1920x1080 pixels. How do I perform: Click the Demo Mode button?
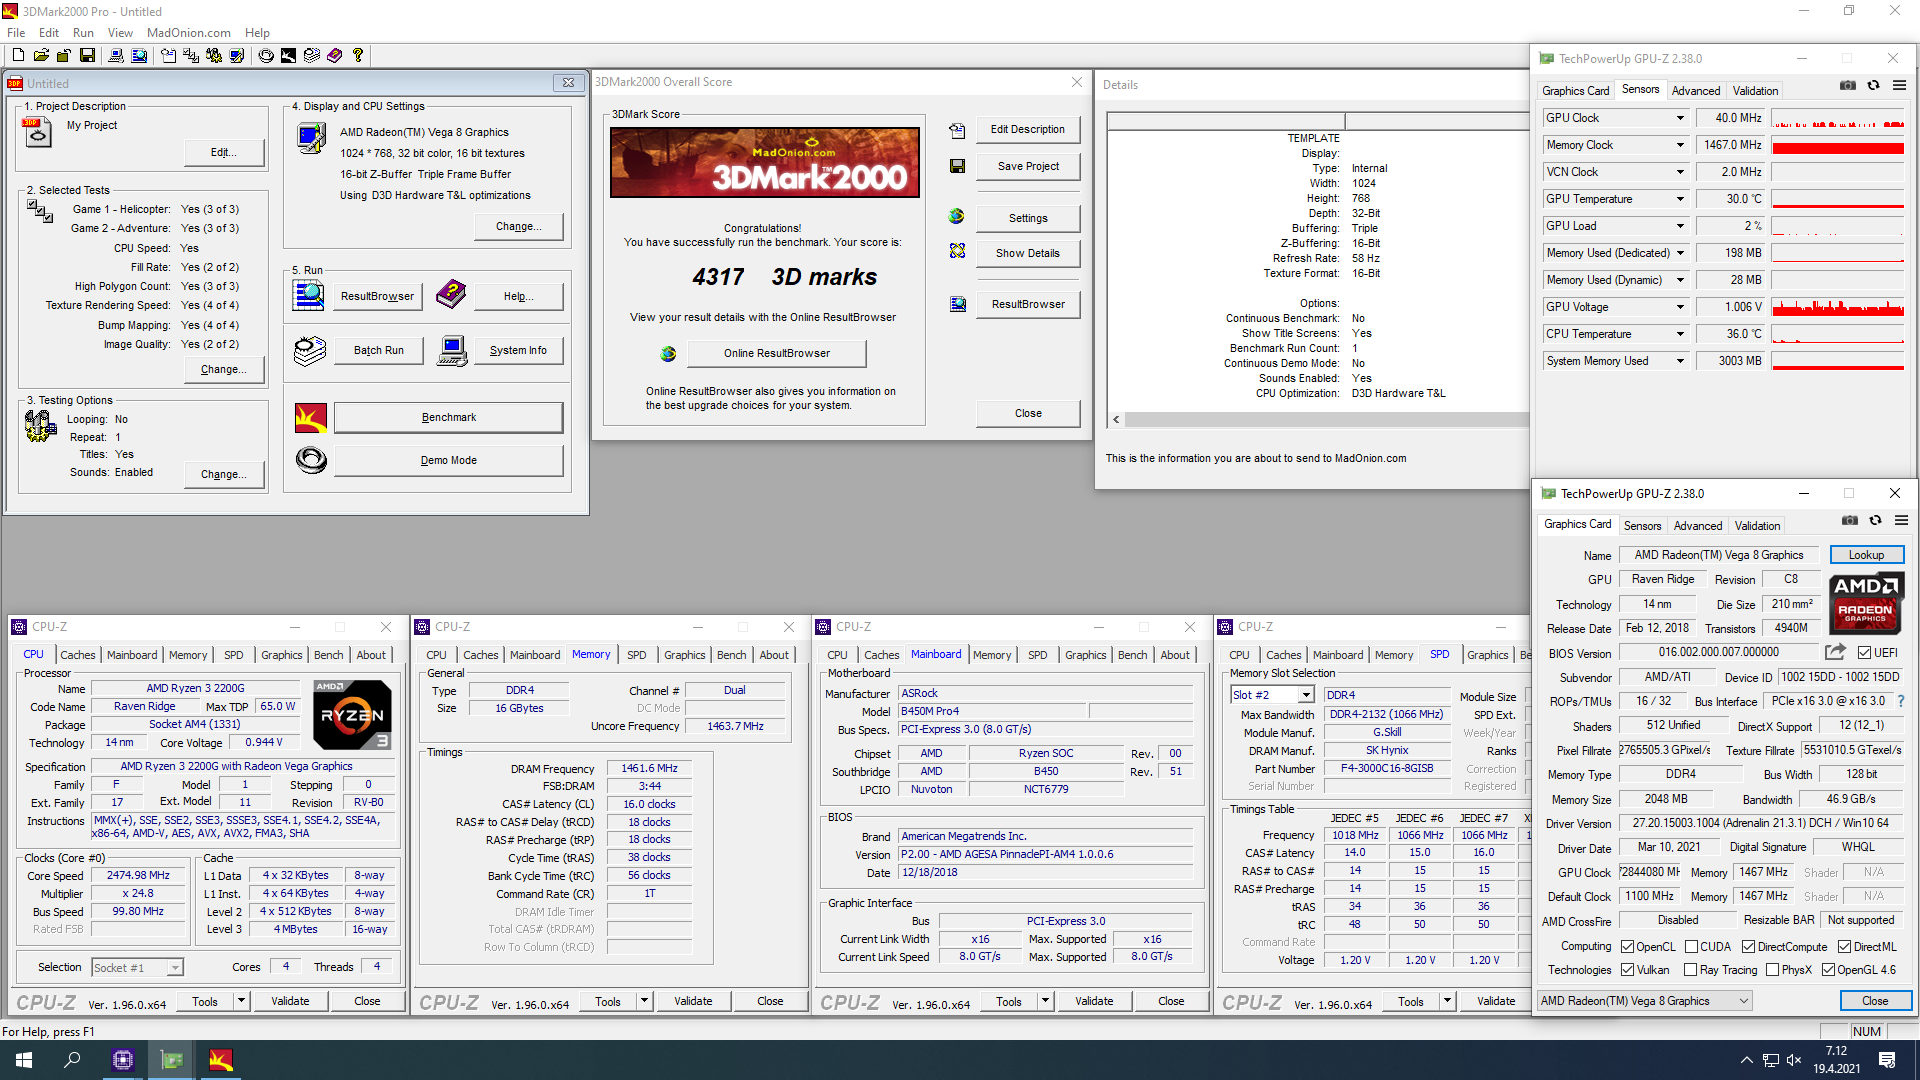click(x=448, y=460)
